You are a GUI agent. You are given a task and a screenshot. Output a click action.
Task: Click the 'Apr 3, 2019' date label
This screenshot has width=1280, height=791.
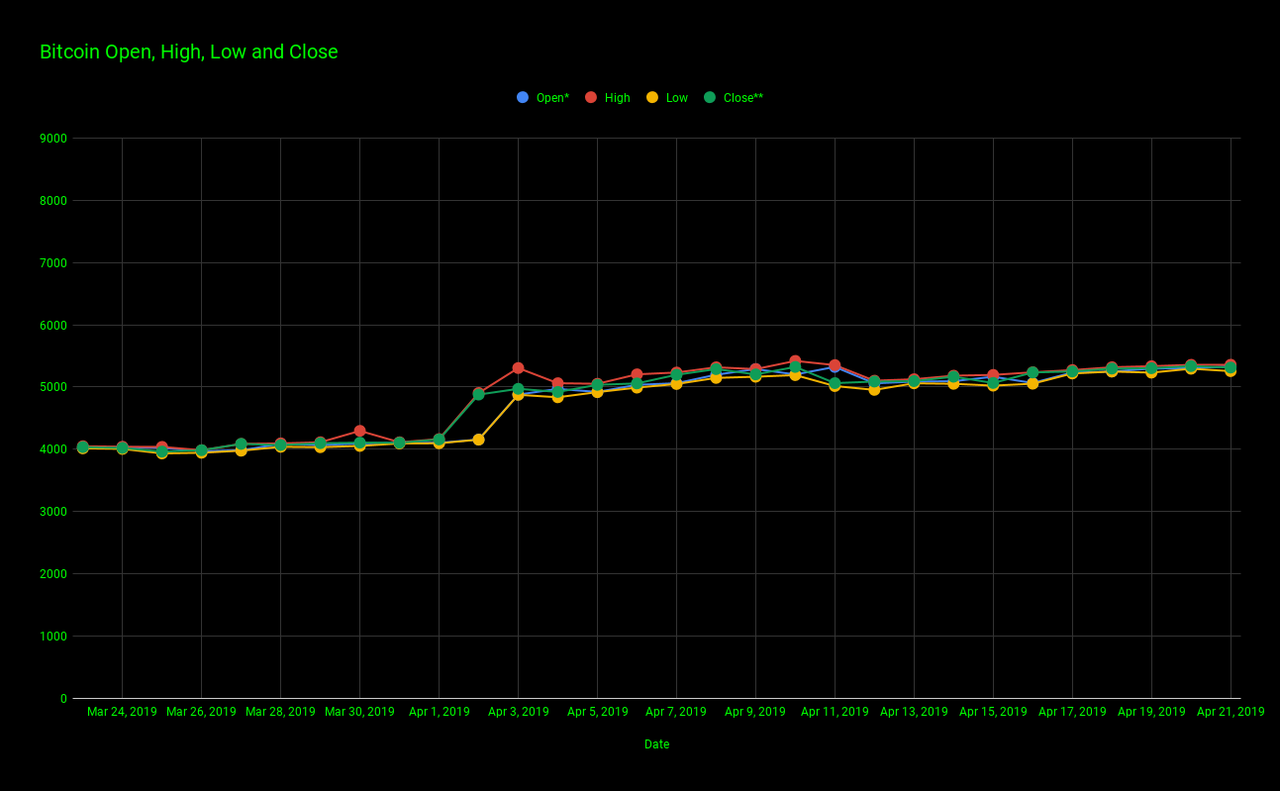coord(518,712)
